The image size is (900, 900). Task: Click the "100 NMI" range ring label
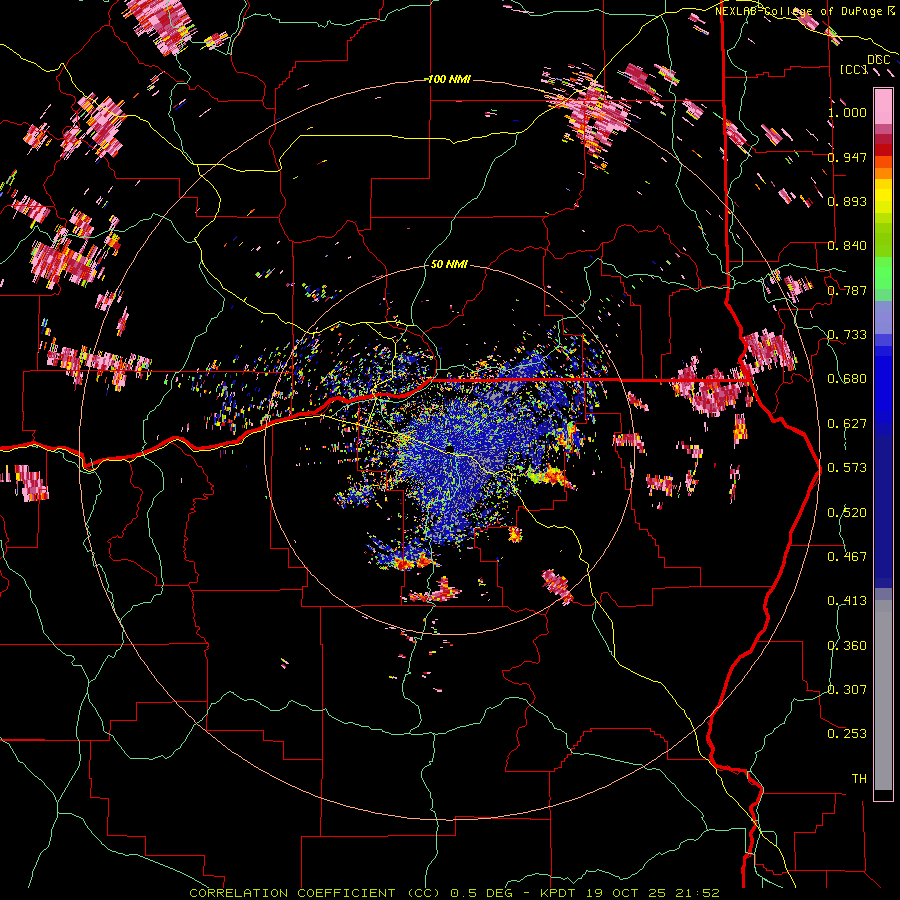(449, 79)
